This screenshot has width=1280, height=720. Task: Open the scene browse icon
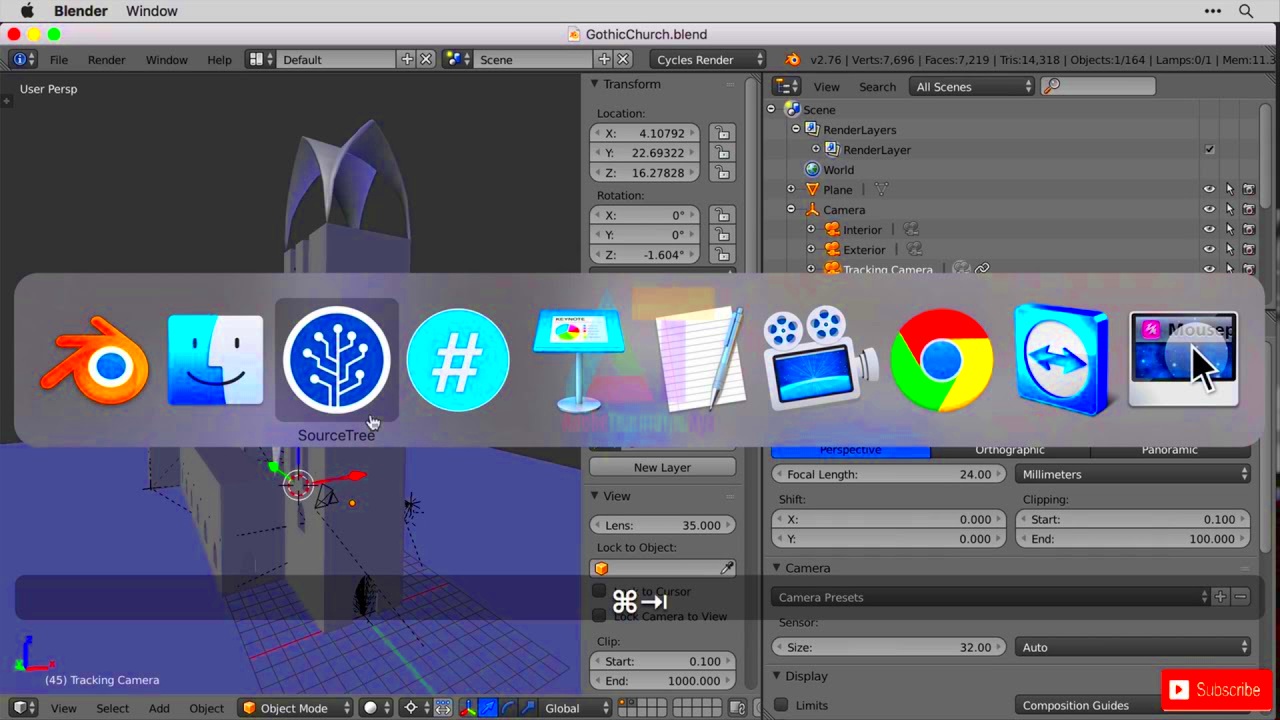458,59
